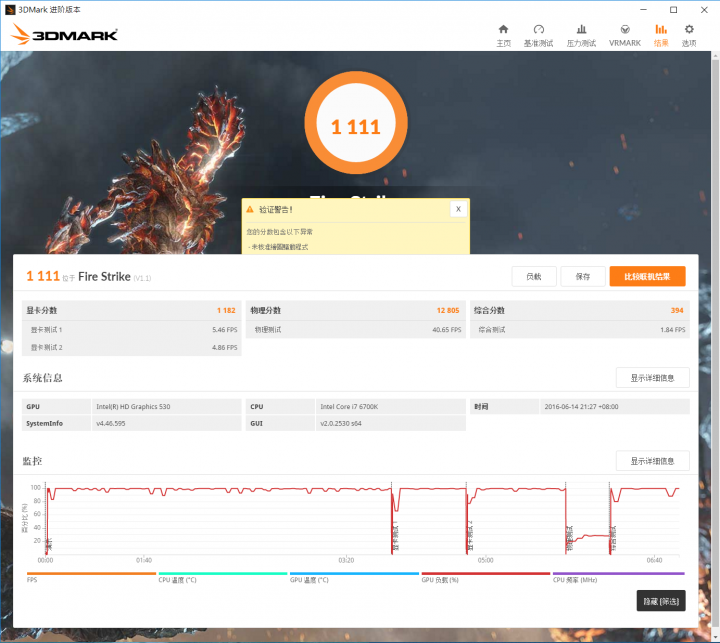This screenshot has width=720, height=643.
Task: Click the Intel Core i7 6700K value
Action: [349, 407]
